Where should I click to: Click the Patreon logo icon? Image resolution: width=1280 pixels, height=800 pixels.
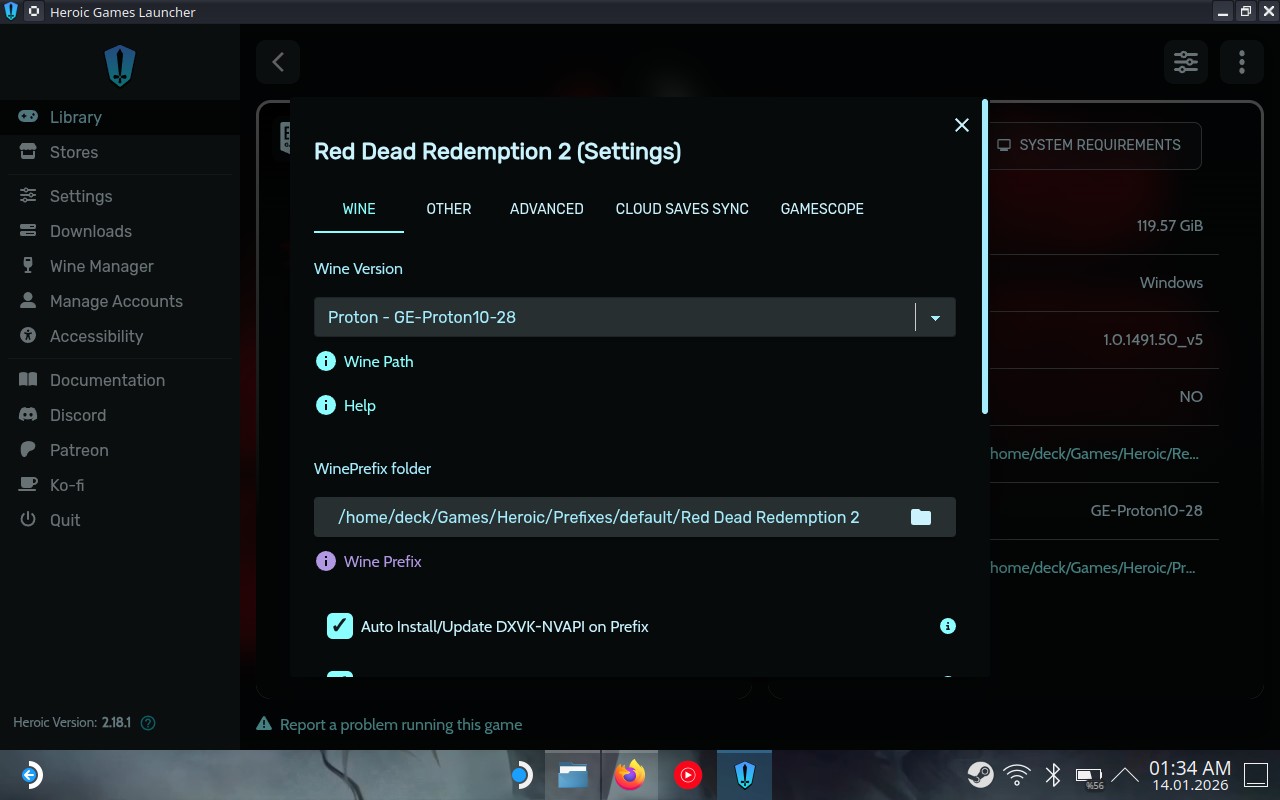28,450
